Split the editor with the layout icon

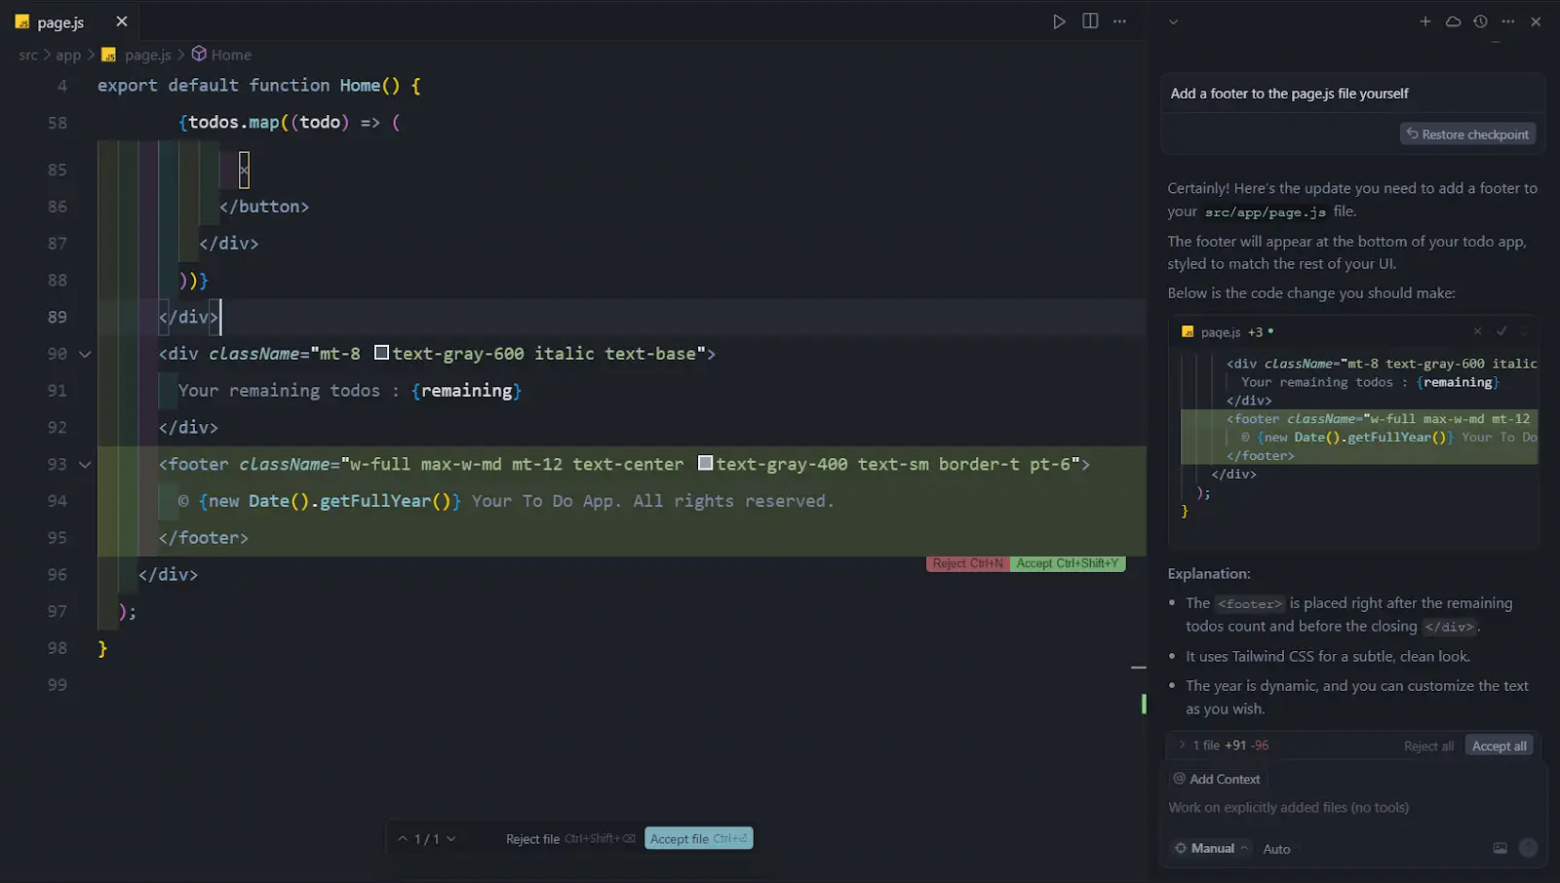1090,21
